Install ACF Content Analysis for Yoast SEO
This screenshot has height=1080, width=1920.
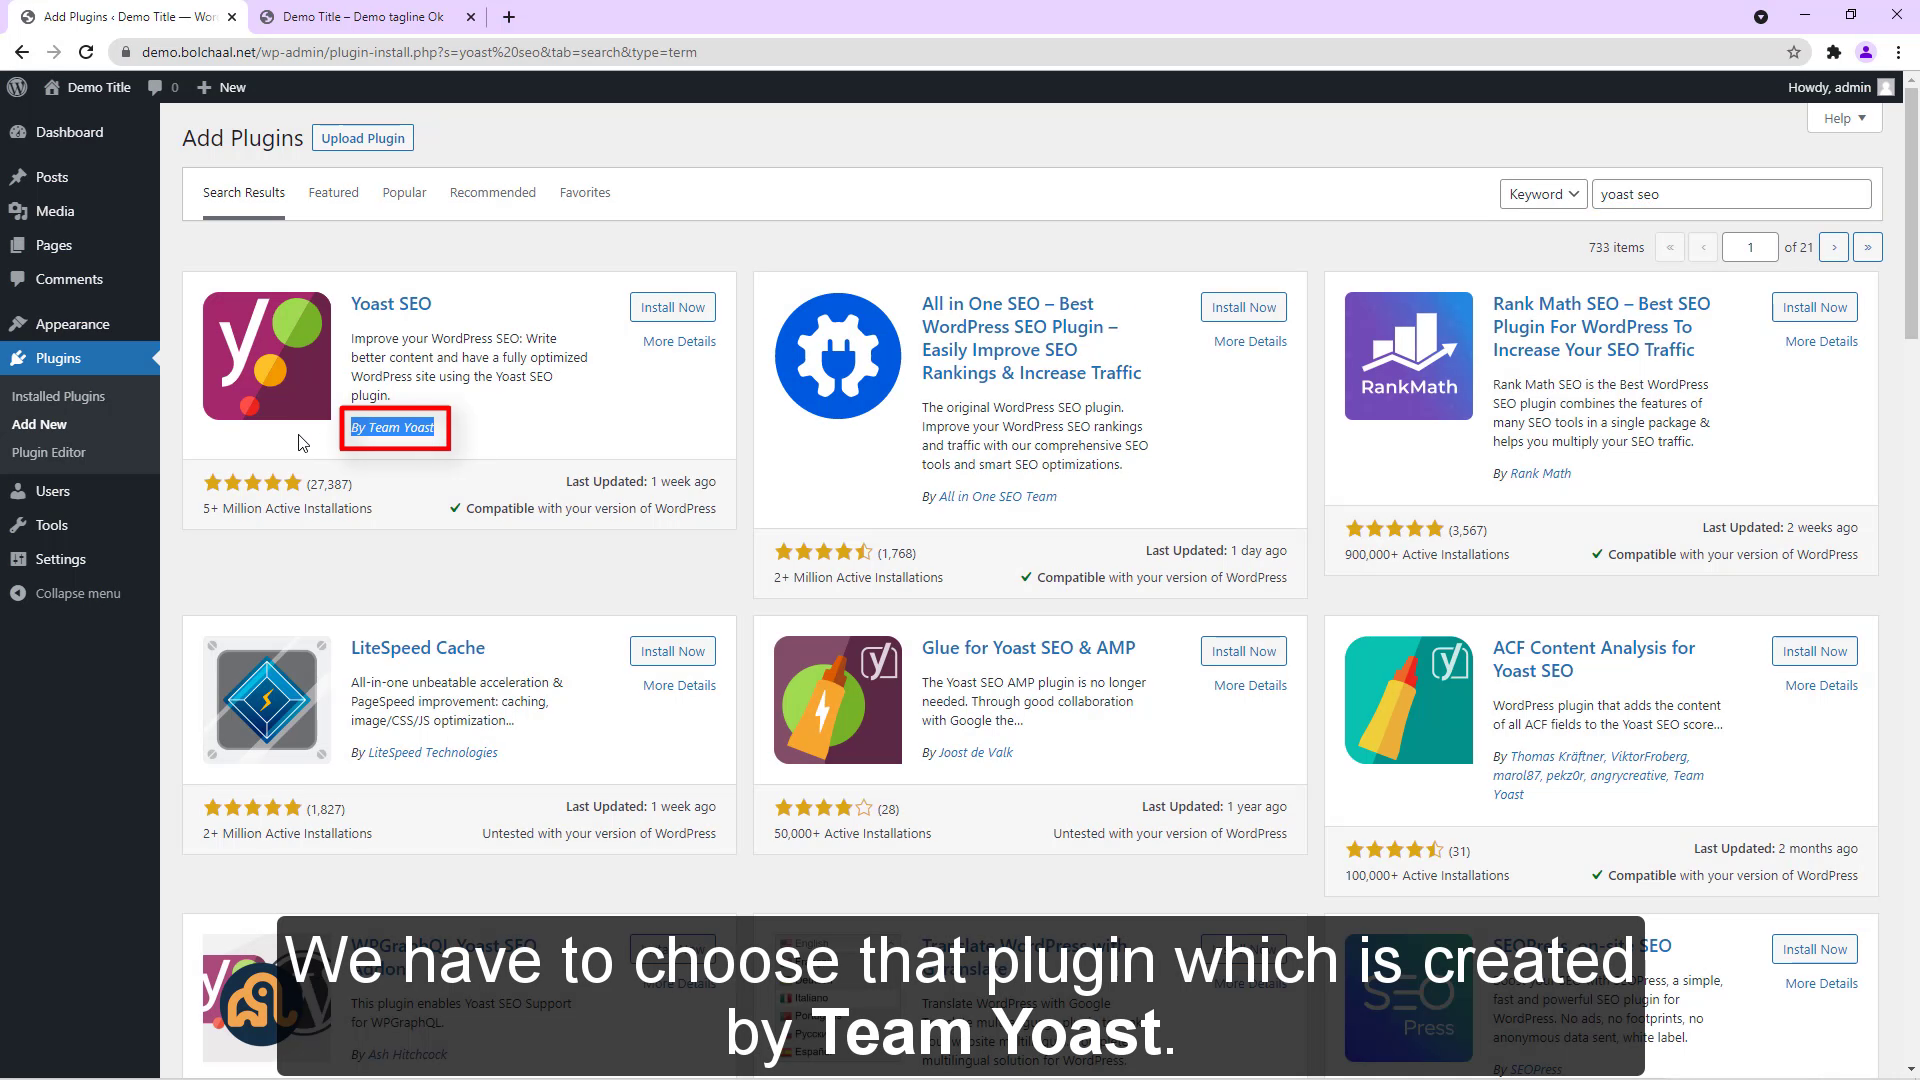[x=1815, y=651]
